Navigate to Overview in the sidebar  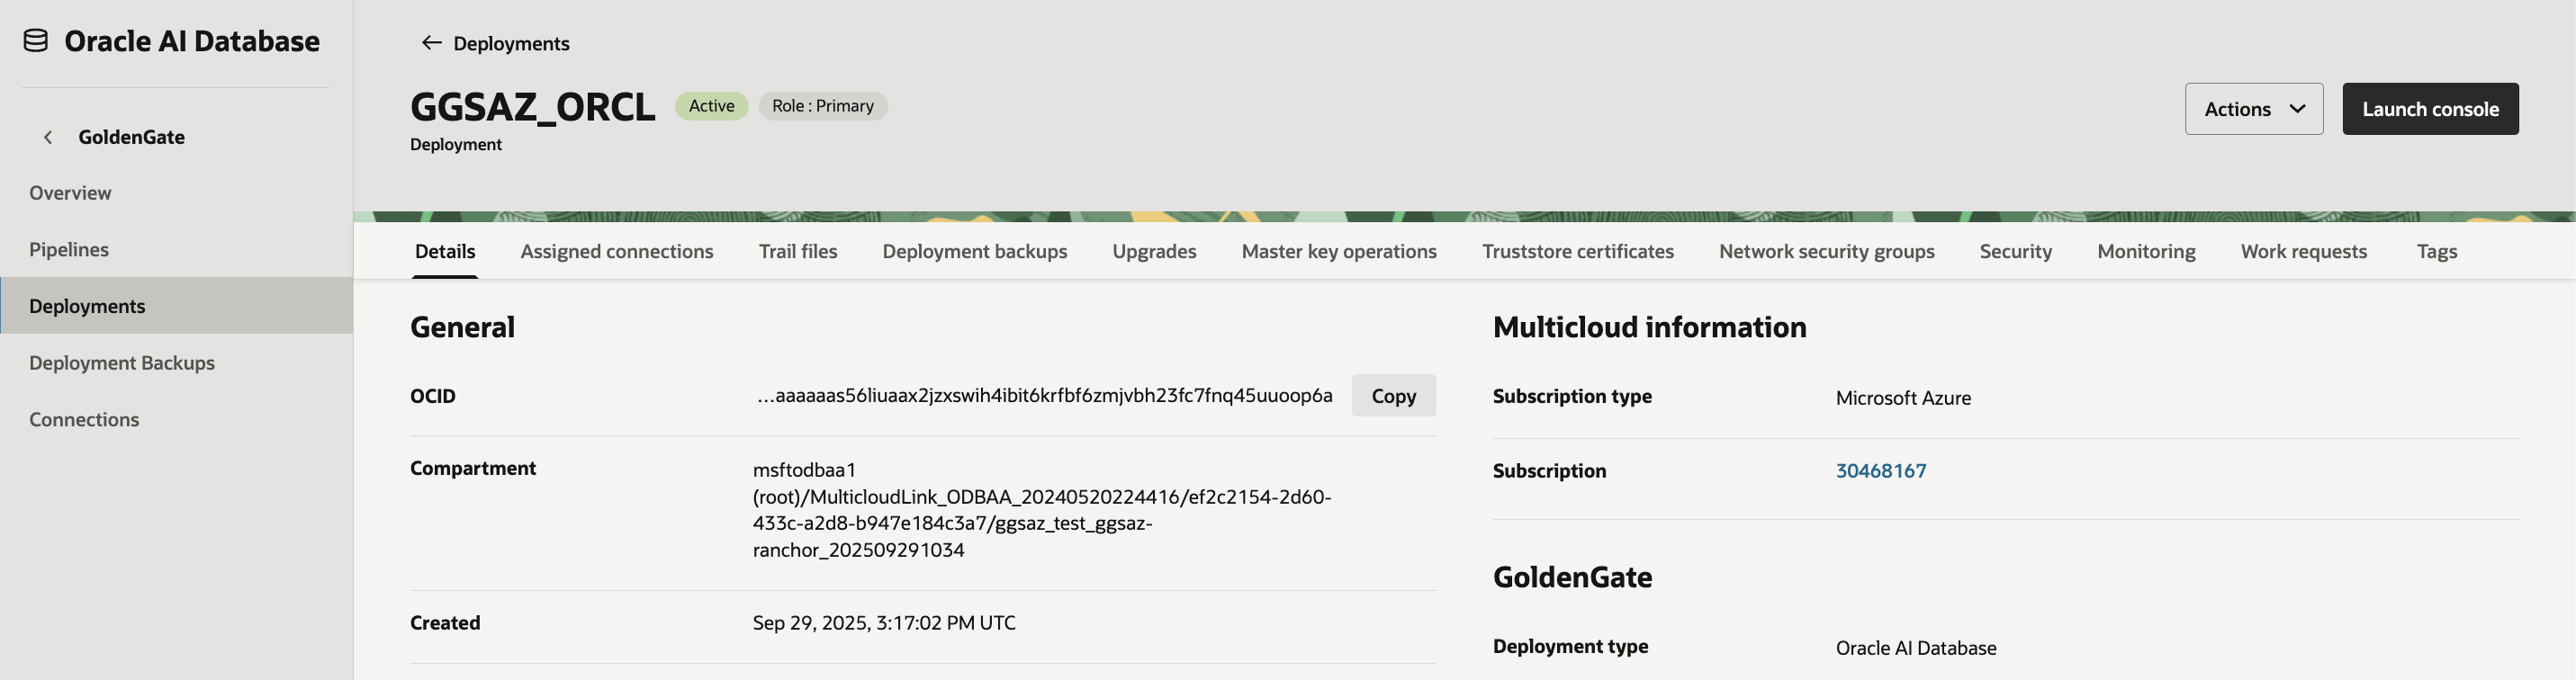pos(70,193)
